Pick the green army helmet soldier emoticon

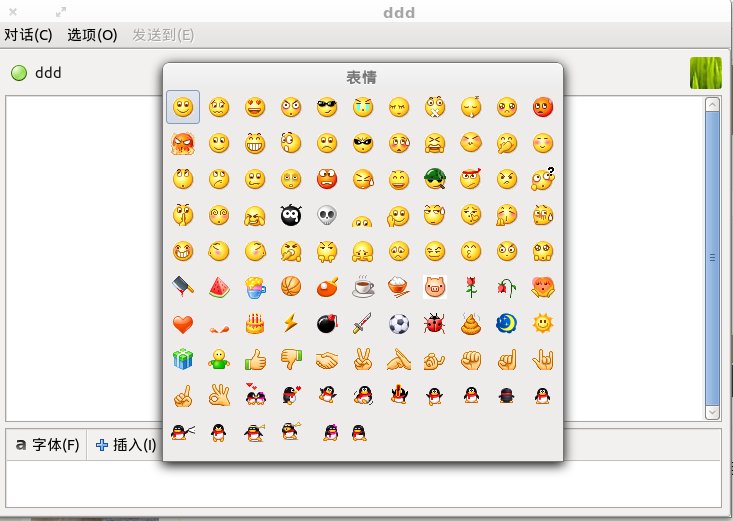[435, 179]
